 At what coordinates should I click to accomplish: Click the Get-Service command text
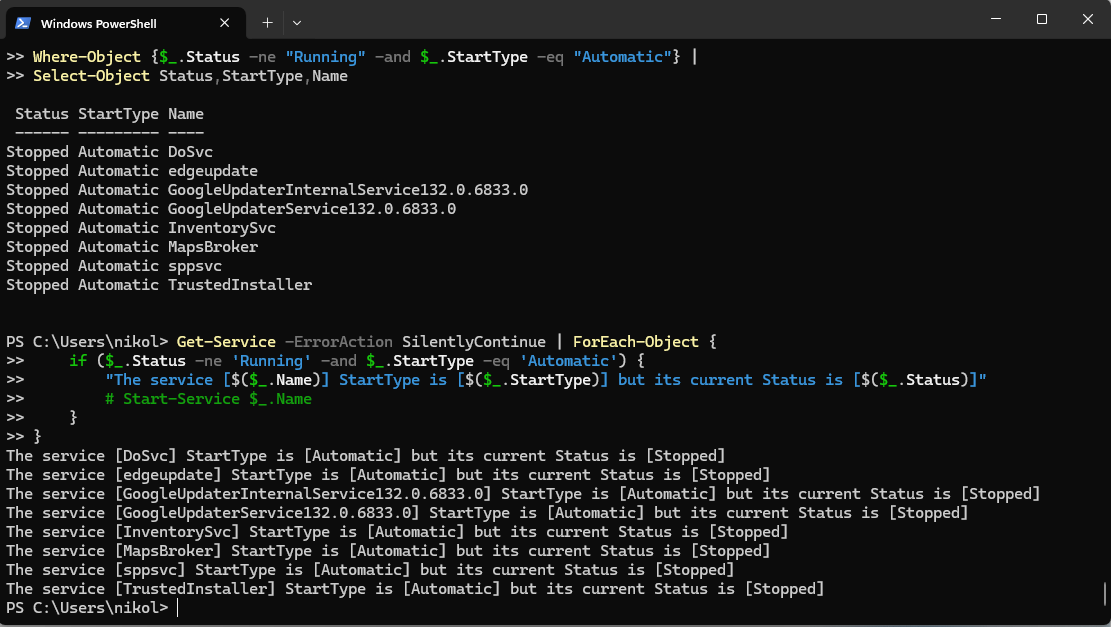click(x=226, y=342)
